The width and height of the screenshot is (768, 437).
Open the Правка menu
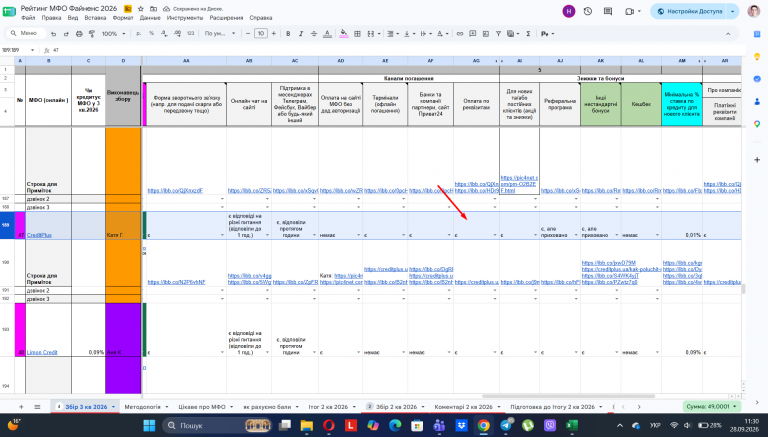coord(51,18)
